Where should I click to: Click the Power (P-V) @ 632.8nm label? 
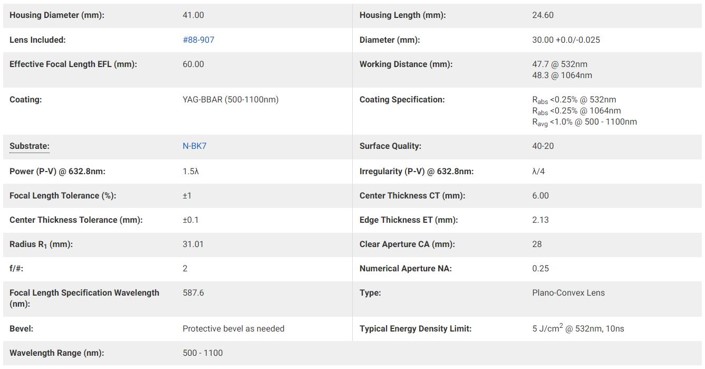pos(57,171)
